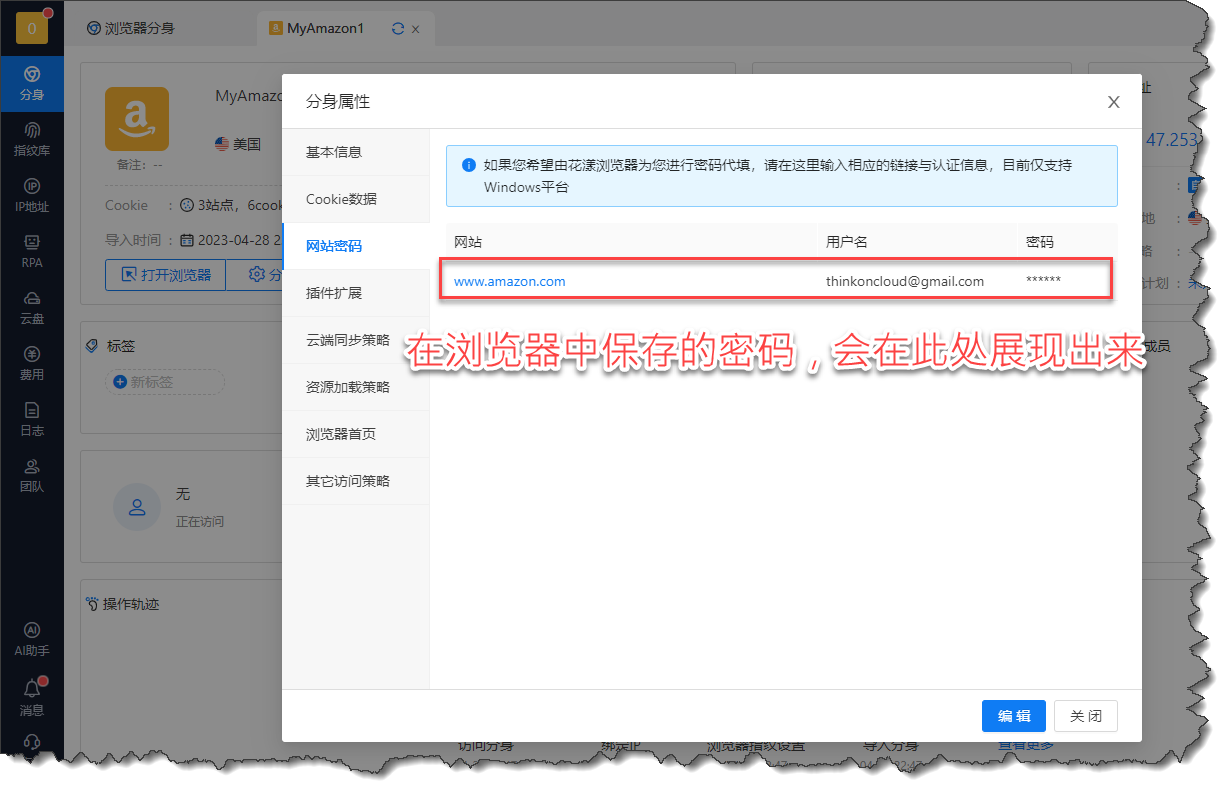Image resolution: width=1232 pixels, height=794 pixels.
Task: Click the user avatar beside 正在访问
Action: point(137,506)
